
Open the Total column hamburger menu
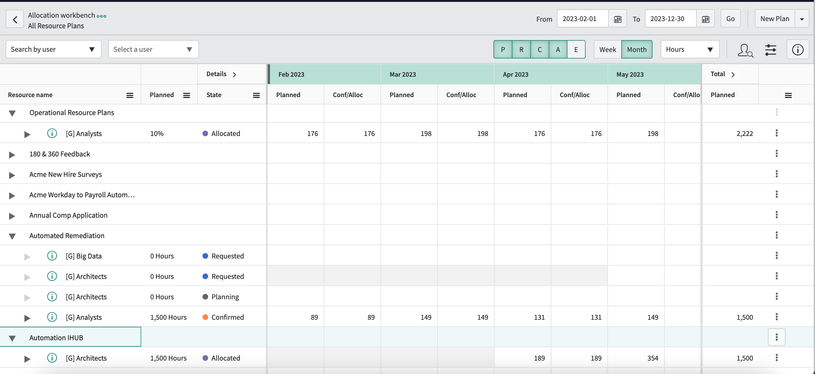click(788, 96)
